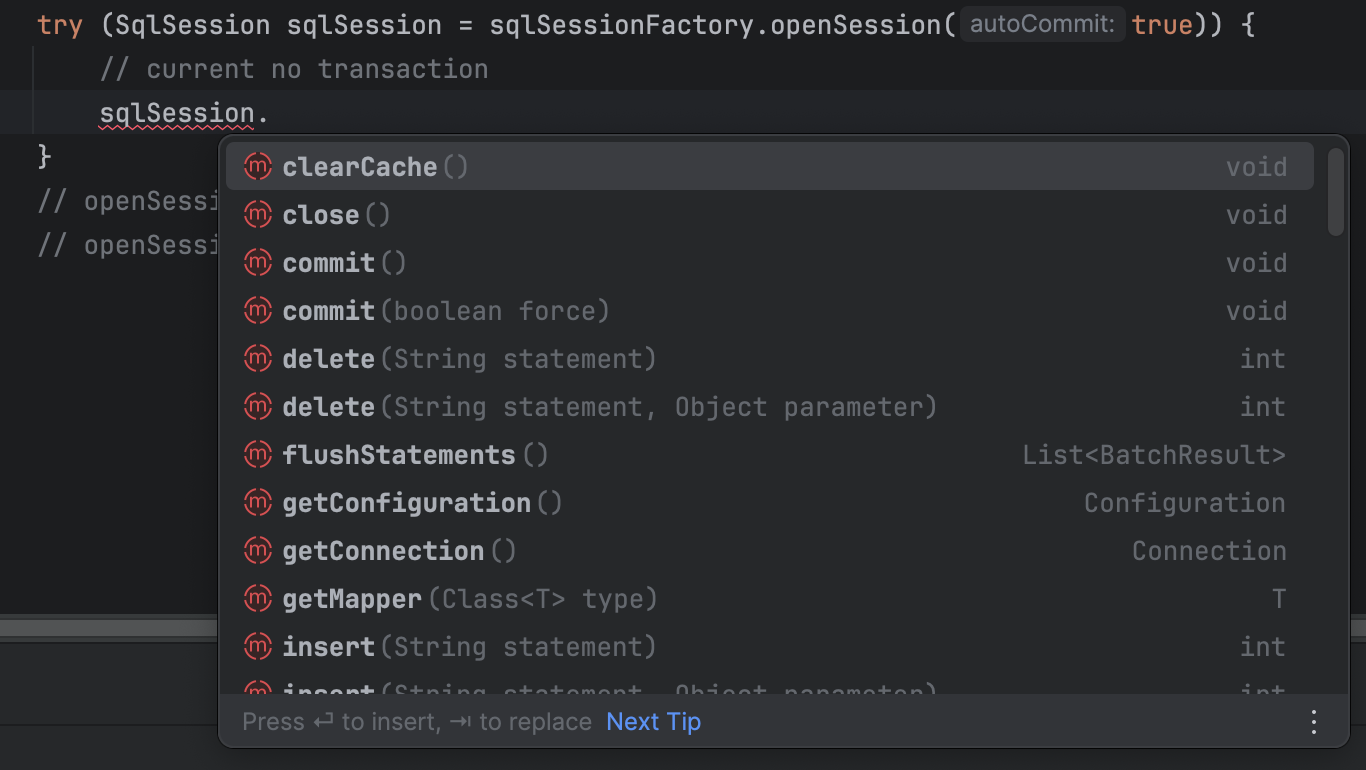The height and width of the screenshot is (770, 1366).
Task: Click the method icon beside clearCache
Action: 258,166
